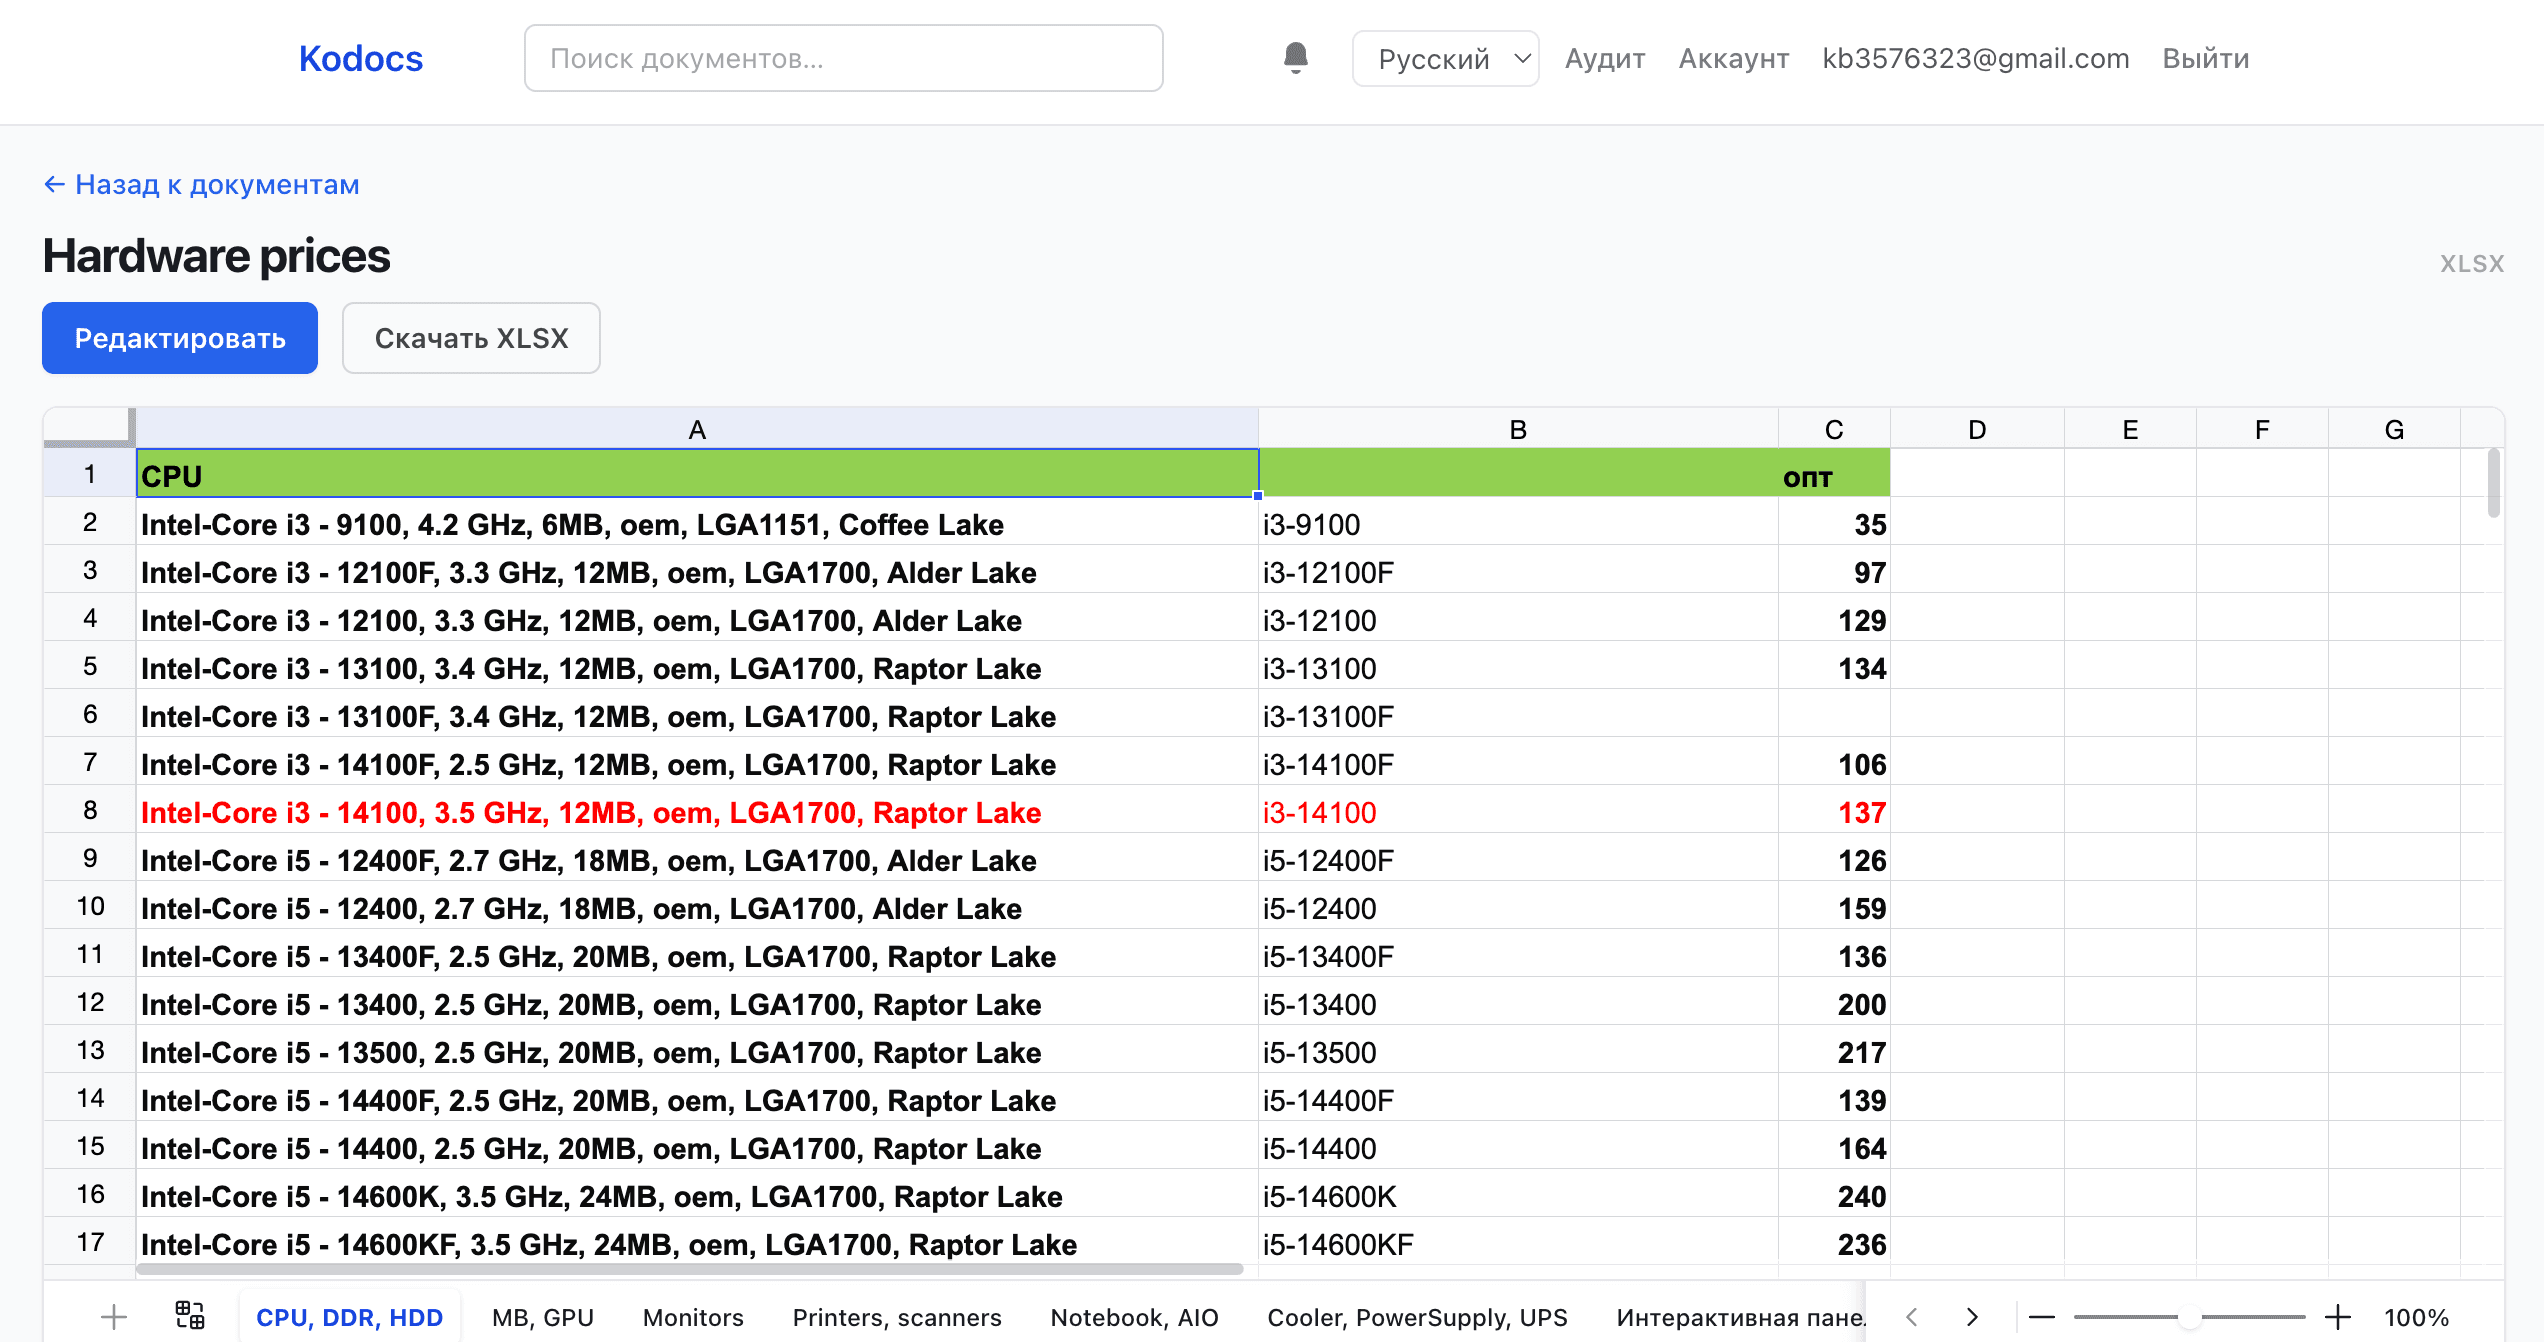Open the MB, GPU sheet tab
Image resolution: width=2544 pixels, height=1342 pixels.
click(543, 1317)
